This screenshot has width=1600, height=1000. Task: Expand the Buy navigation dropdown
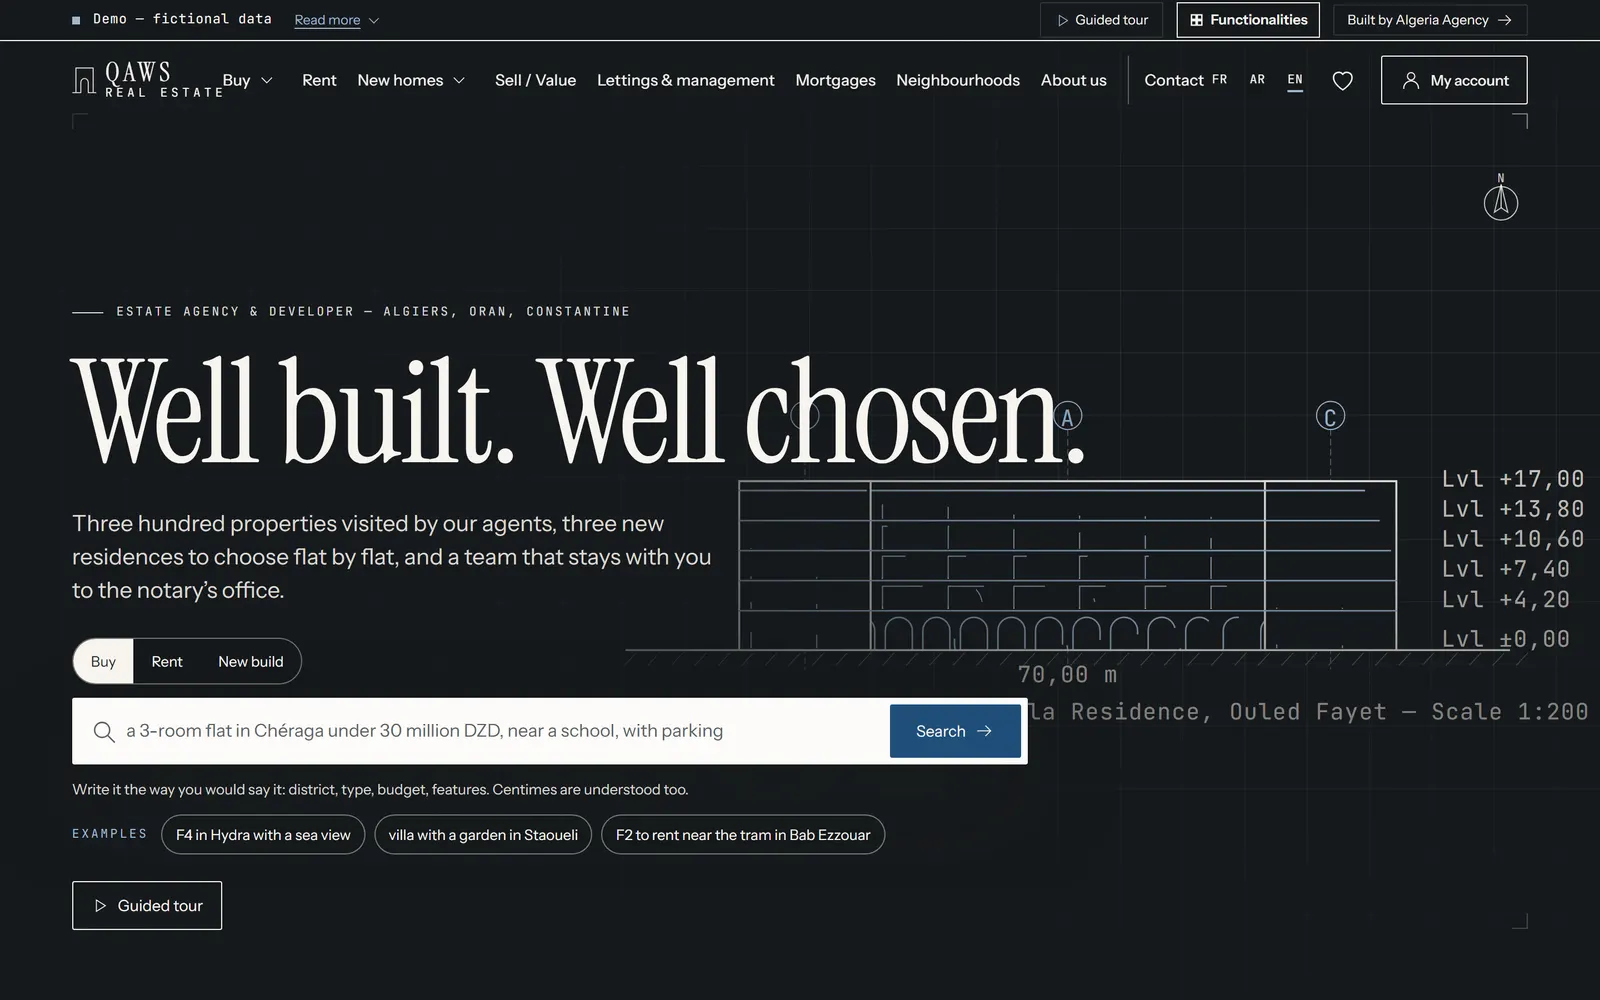pyautogui.click(x=247, y=80)
